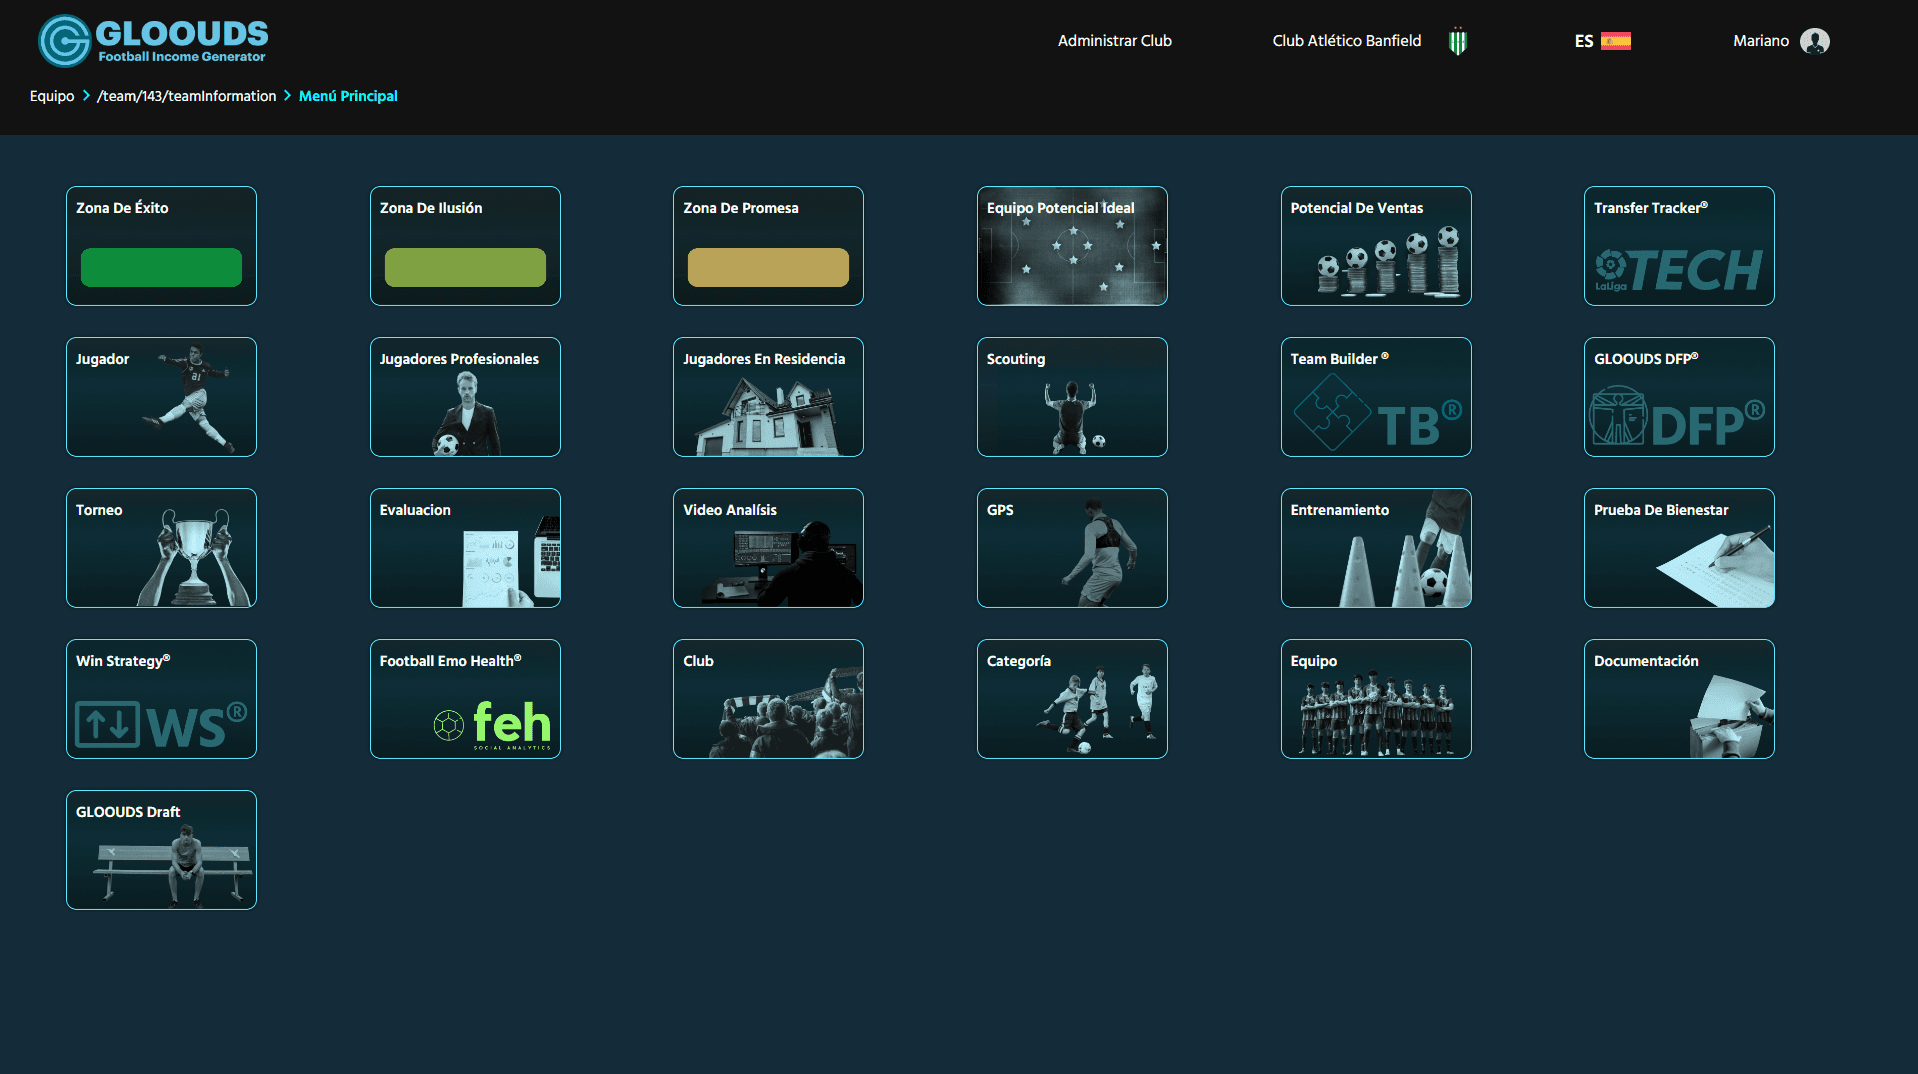
Task: Click the GLOOUDS logo icon
Action: (65, 41)
